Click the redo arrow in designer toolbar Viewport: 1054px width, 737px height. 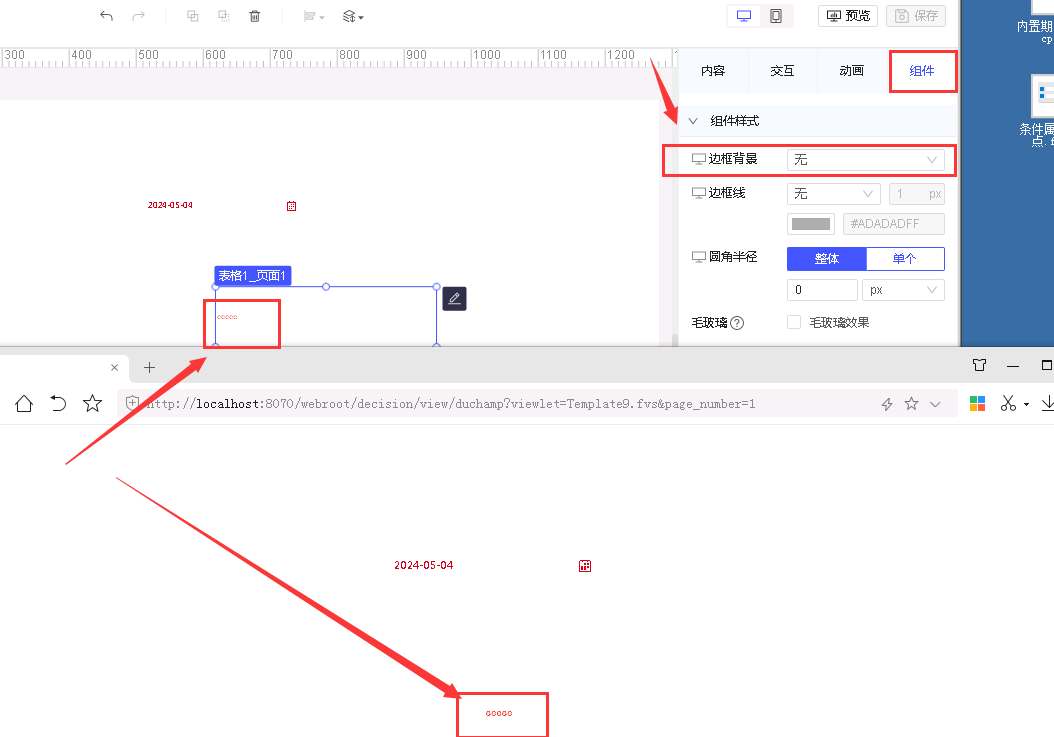(138, 16)
